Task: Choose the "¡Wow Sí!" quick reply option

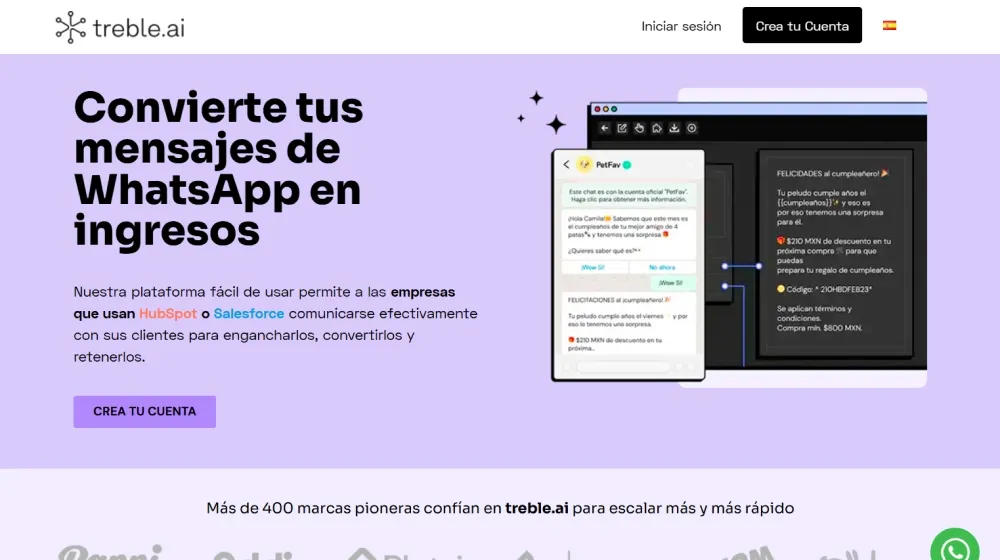Action: (x=594, y=267)
